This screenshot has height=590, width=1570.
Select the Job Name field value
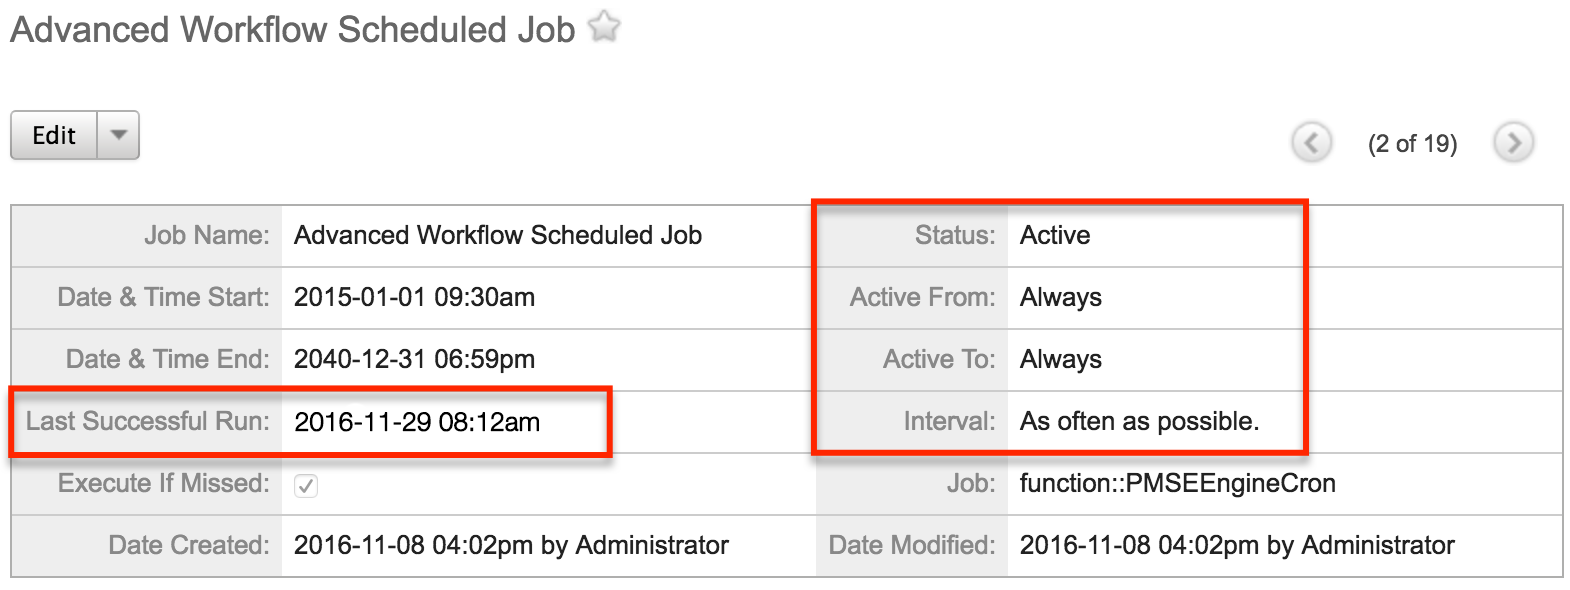pos(498,236)
